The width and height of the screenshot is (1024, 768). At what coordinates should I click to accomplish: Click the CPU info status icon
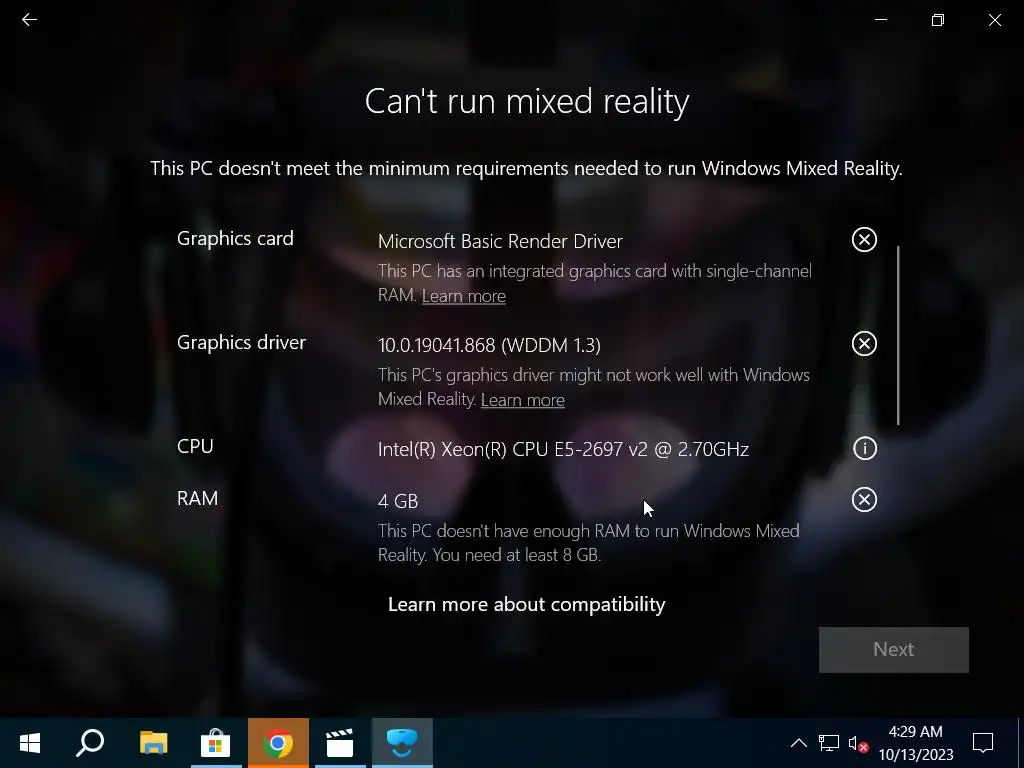click(x=865, y=448)
